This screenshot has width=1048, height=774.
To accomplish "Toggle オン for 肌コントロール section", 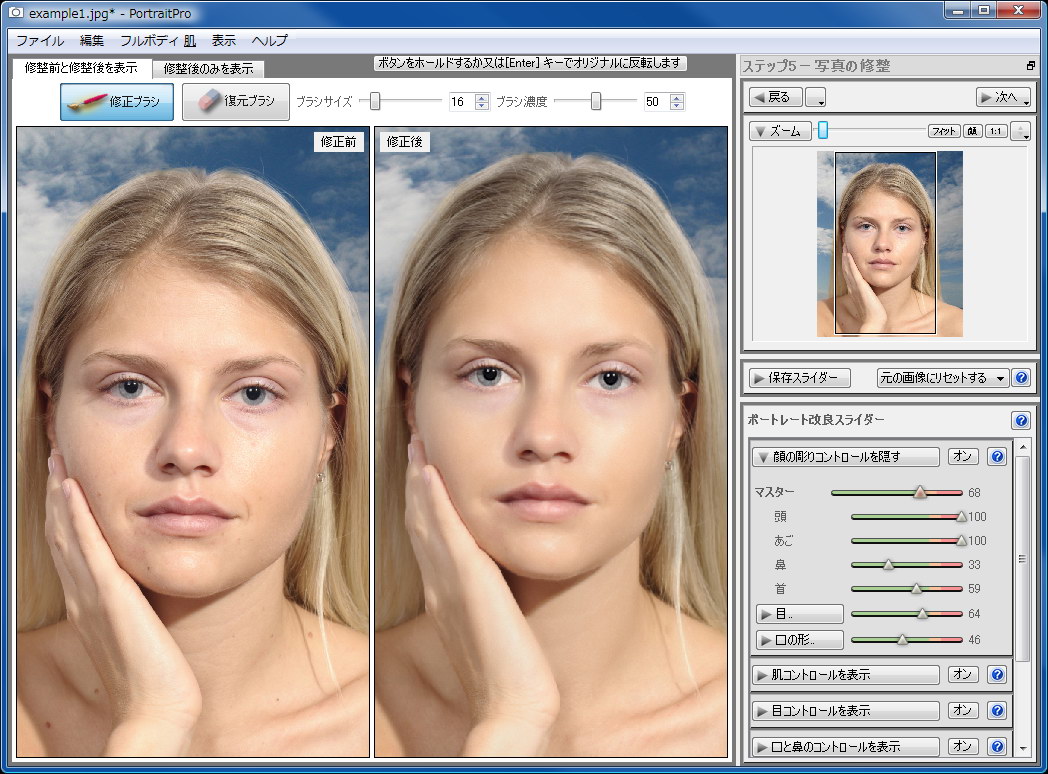I will [x=963, y=674].
